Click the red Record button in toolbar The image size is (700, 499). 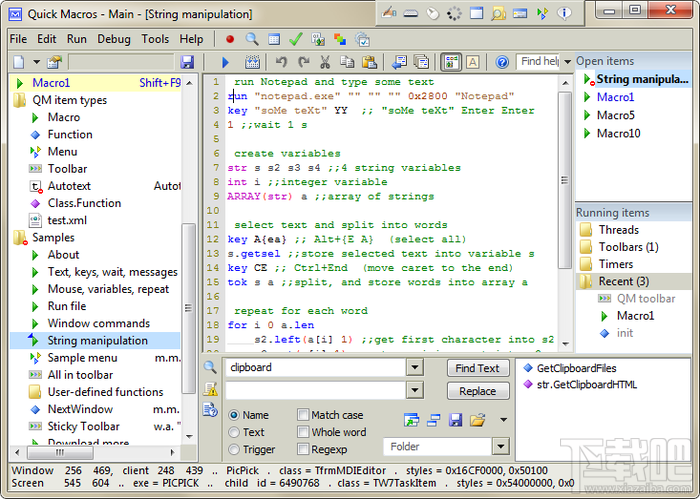230,39
